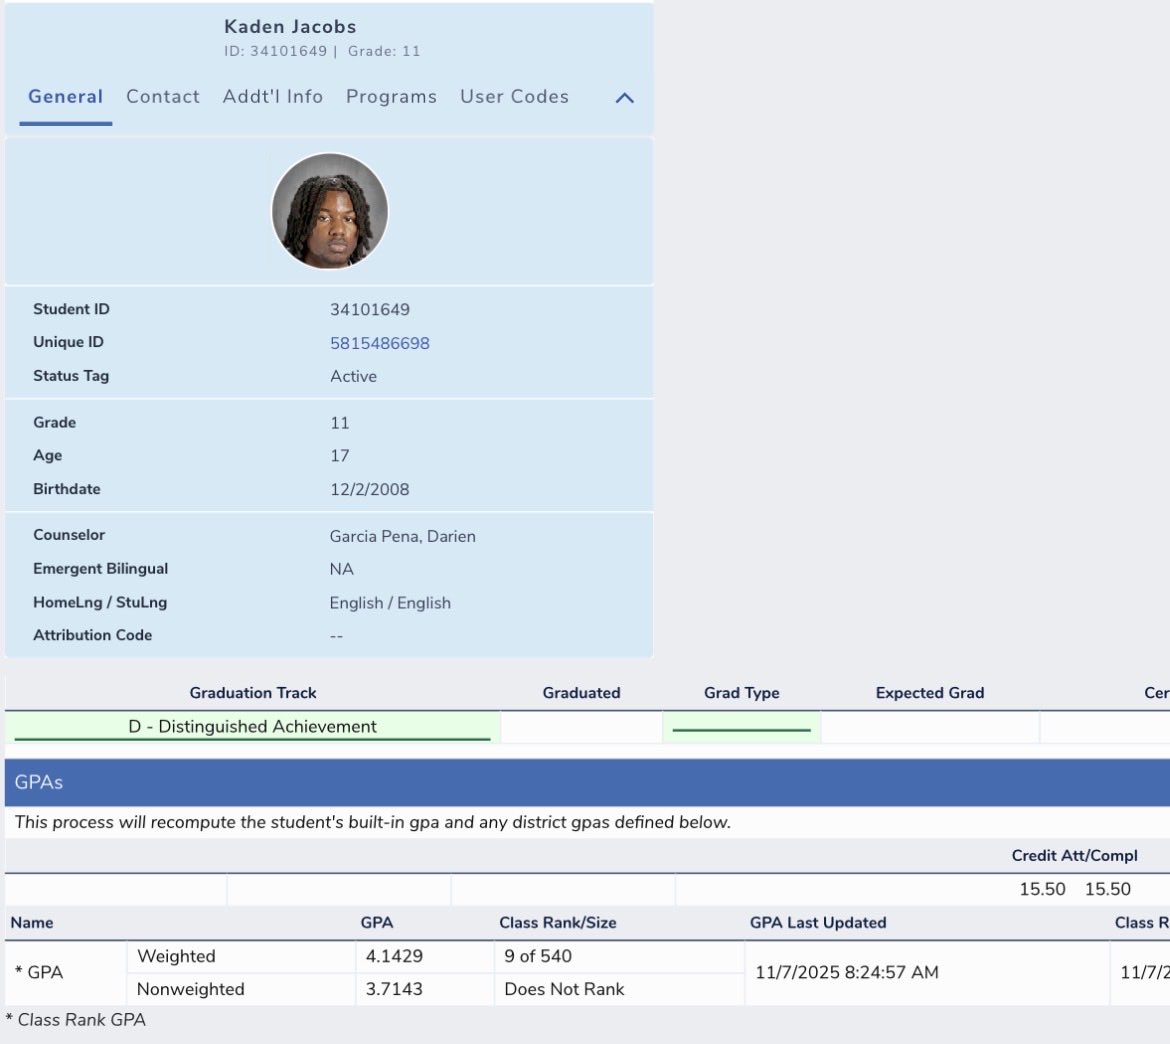The image size is (1170, 1044).
Task: Click the GPA Last Updated column header
Action: tap(818, 923)
